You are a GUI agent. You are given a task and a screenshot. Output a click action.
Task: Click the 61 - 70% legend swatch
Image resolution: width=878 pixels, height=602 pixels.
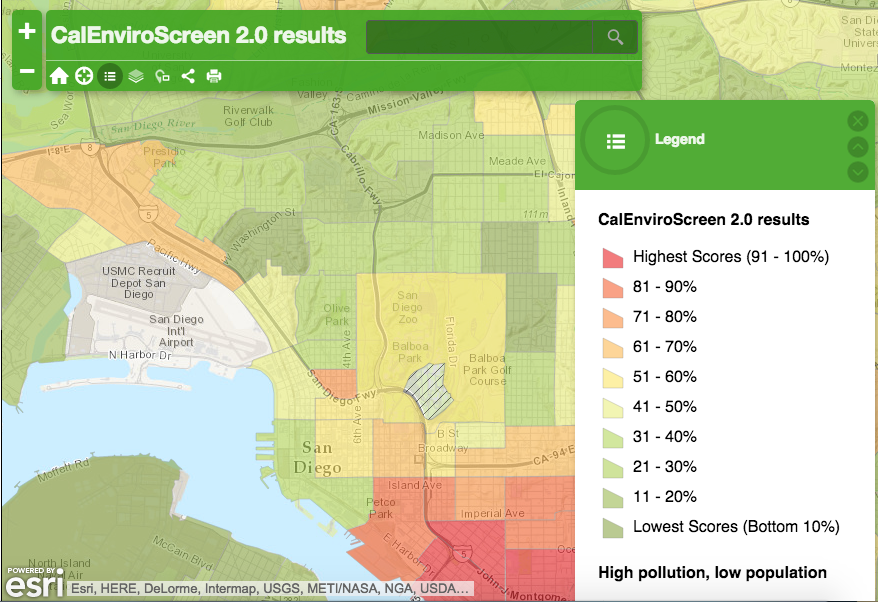(613, 348)
